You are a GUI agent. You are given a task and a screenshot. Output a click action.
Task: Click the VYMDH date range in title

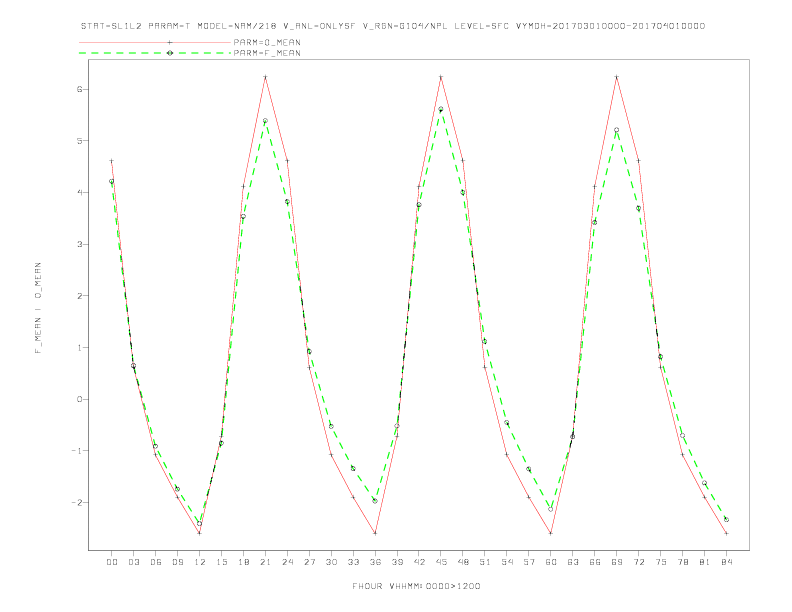coord(610,26)
